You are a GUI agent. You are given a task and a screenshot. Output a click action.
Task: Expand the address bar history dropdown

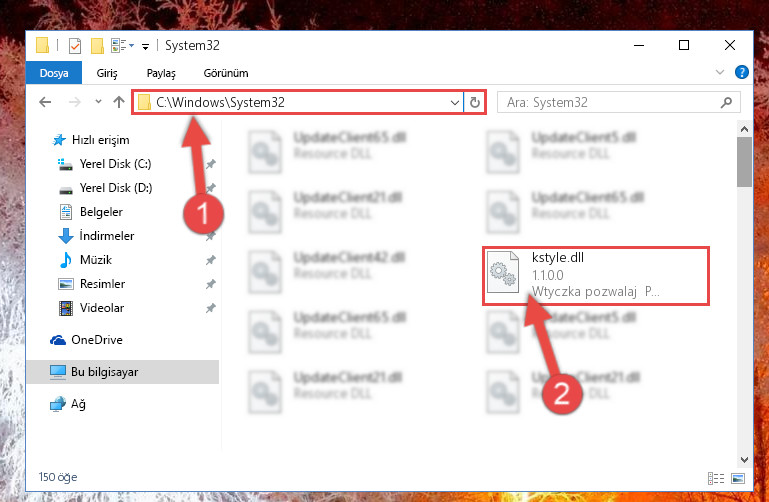[455, 102]
